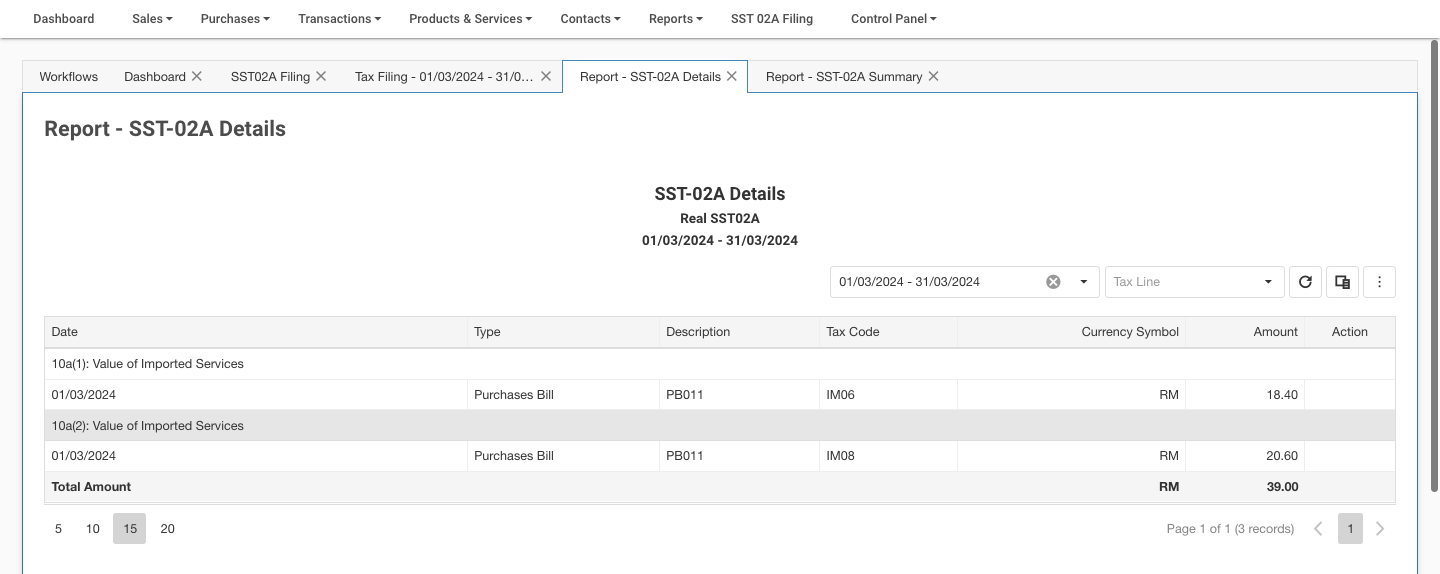Expand the date range dropdown arrow
1440x574 pixels.
(x=1083, y=282)
